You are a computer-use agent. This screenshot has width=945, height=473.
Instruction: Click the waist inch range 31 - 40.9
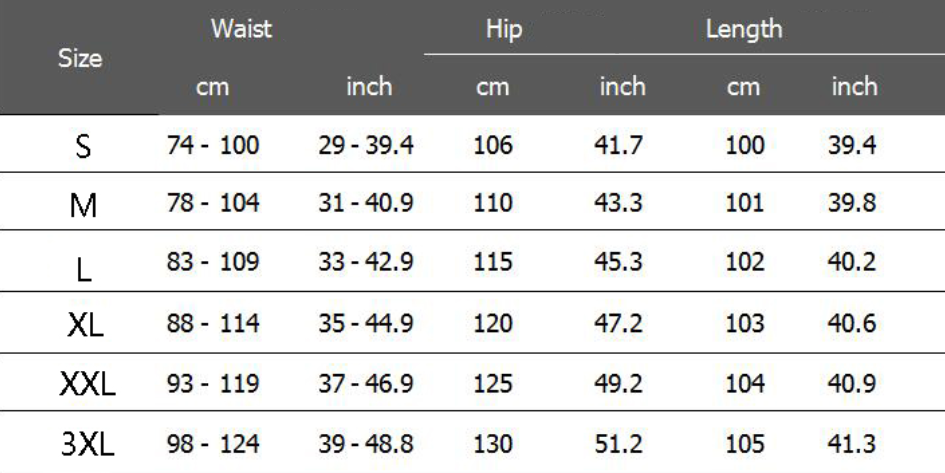(x=366, y=204)
